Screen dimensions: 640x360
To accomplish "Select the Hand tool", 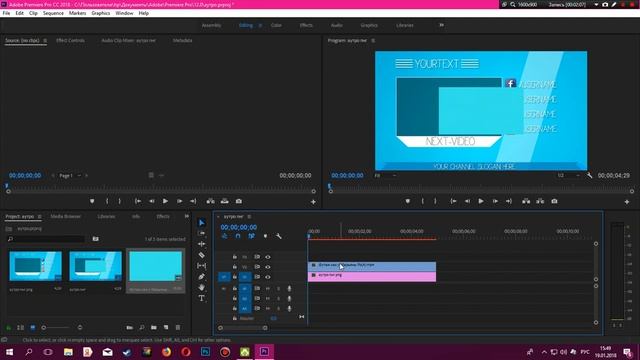I will pyautogui.click(x=202, y=287).
